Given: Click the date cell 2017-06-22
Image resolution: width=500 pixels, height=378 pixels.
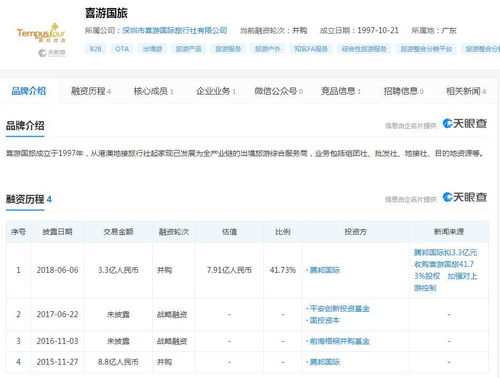Looking at the screenshot, I should click(x=57, y=314).
